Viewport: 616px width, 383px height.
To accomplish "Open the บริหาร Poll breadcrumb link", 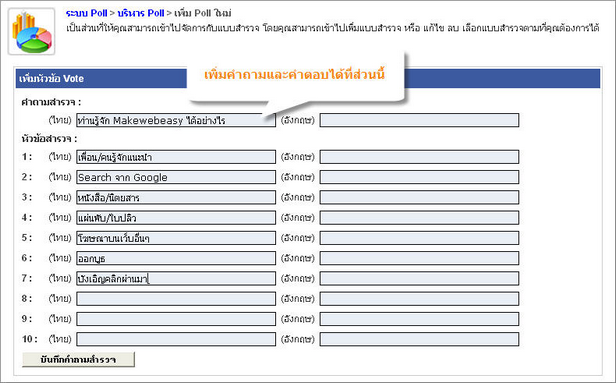I will (141, 13).
